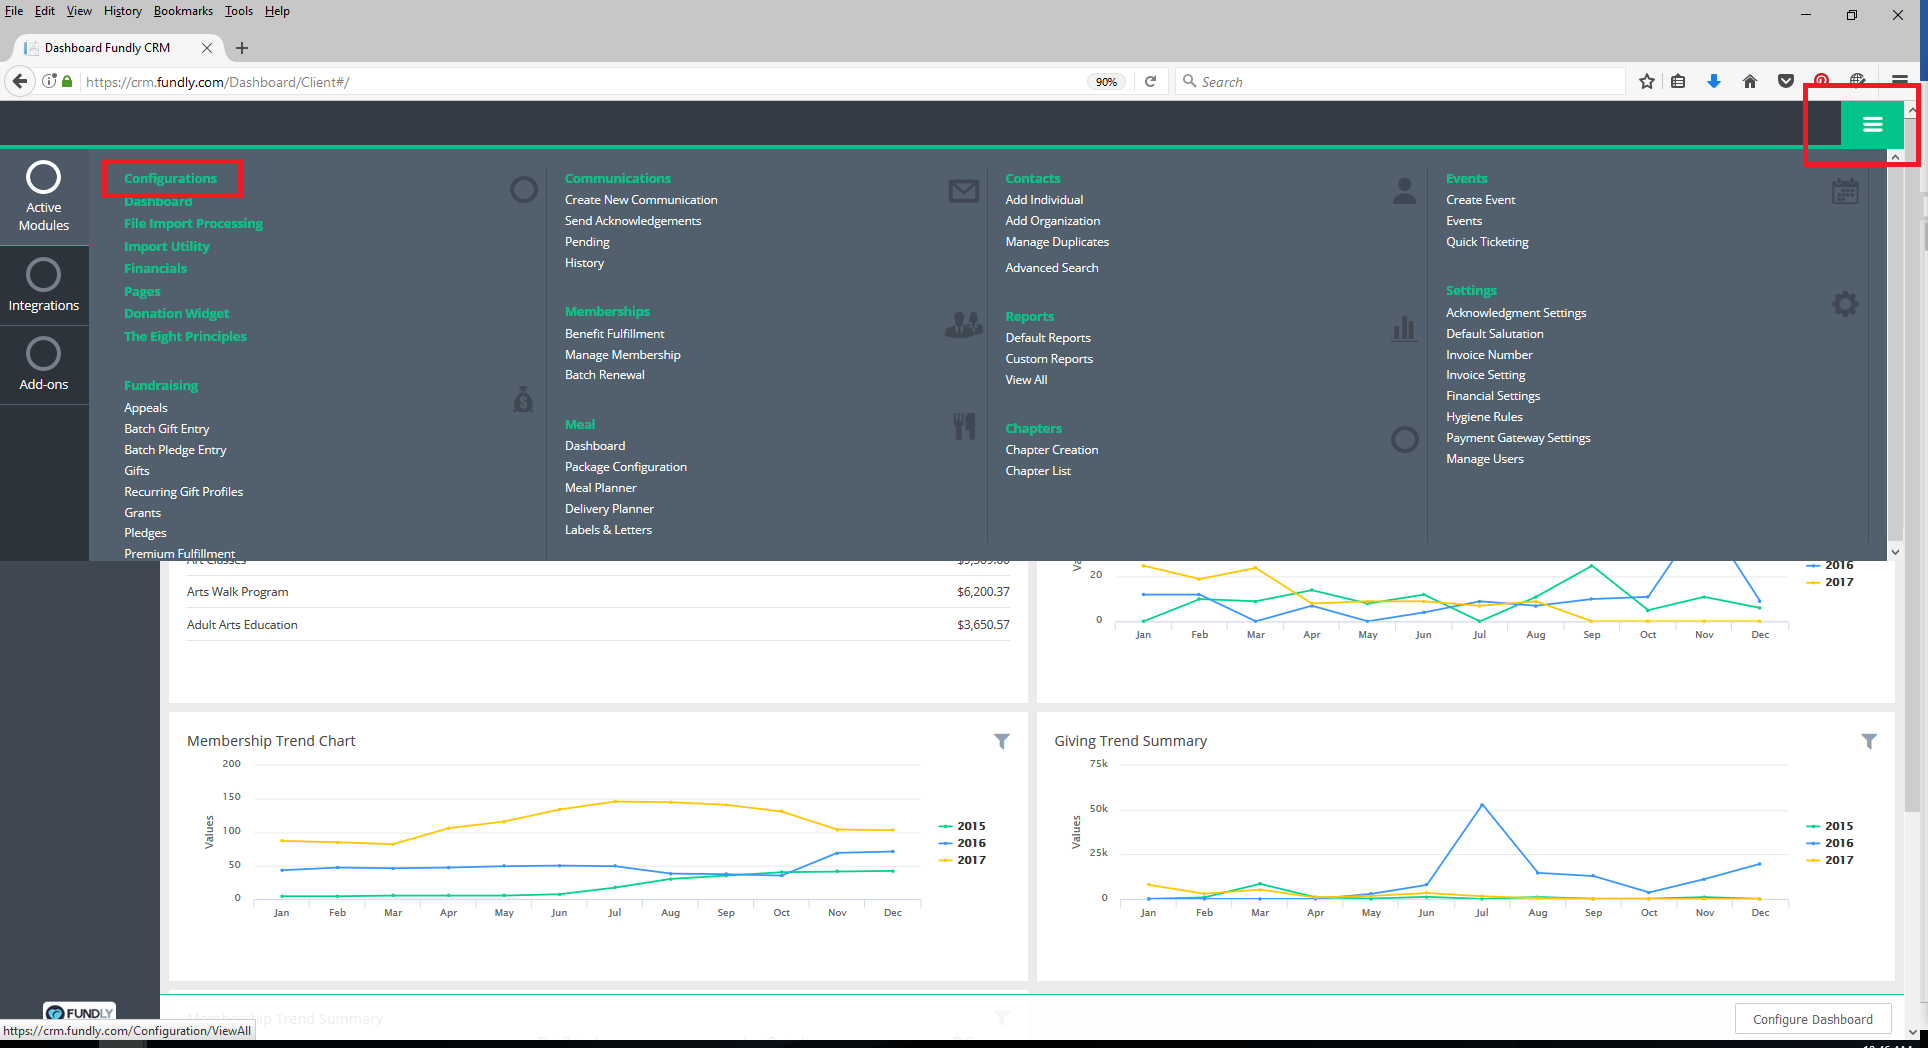Open the Help menu
The width and height of the screenshot is (1928, 1048).
[x=277, y=11]
